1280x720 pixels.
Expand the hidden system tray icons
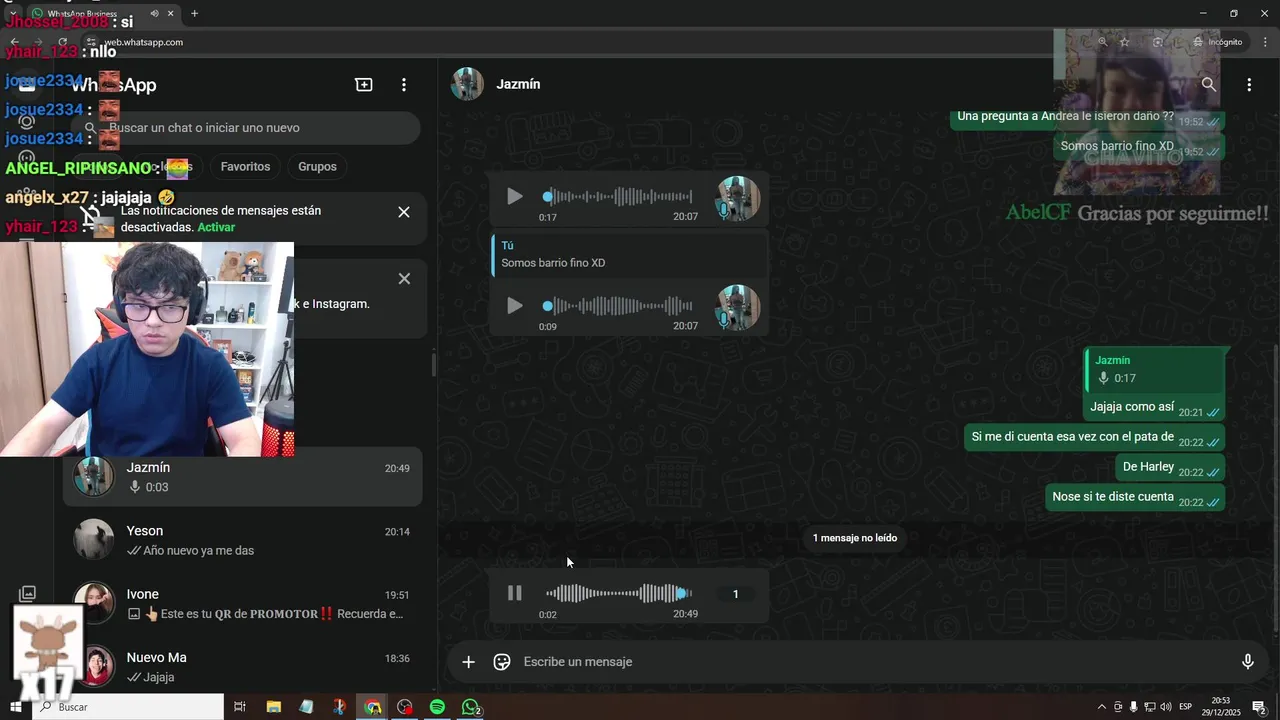pos(1102,707)
